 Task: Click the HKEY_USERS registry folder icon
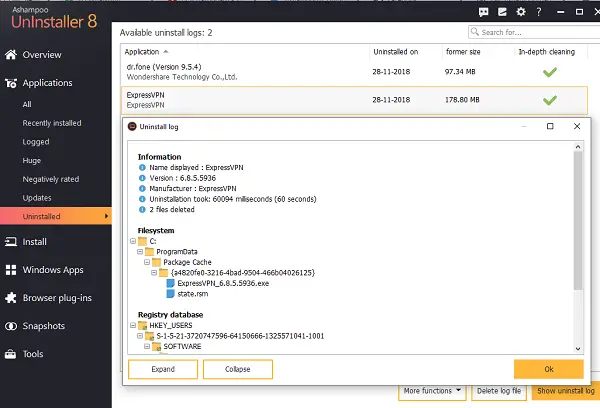pos(143,325)
